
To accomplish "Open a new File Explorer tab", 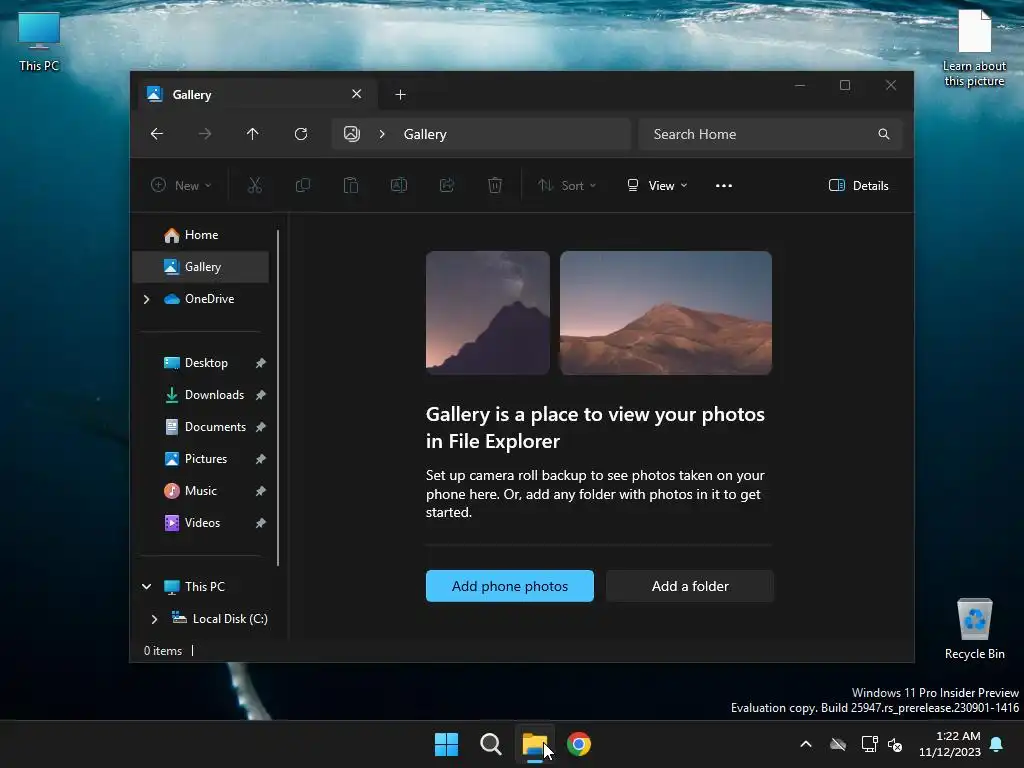I will pyautogui.click(x=400, y=95).
